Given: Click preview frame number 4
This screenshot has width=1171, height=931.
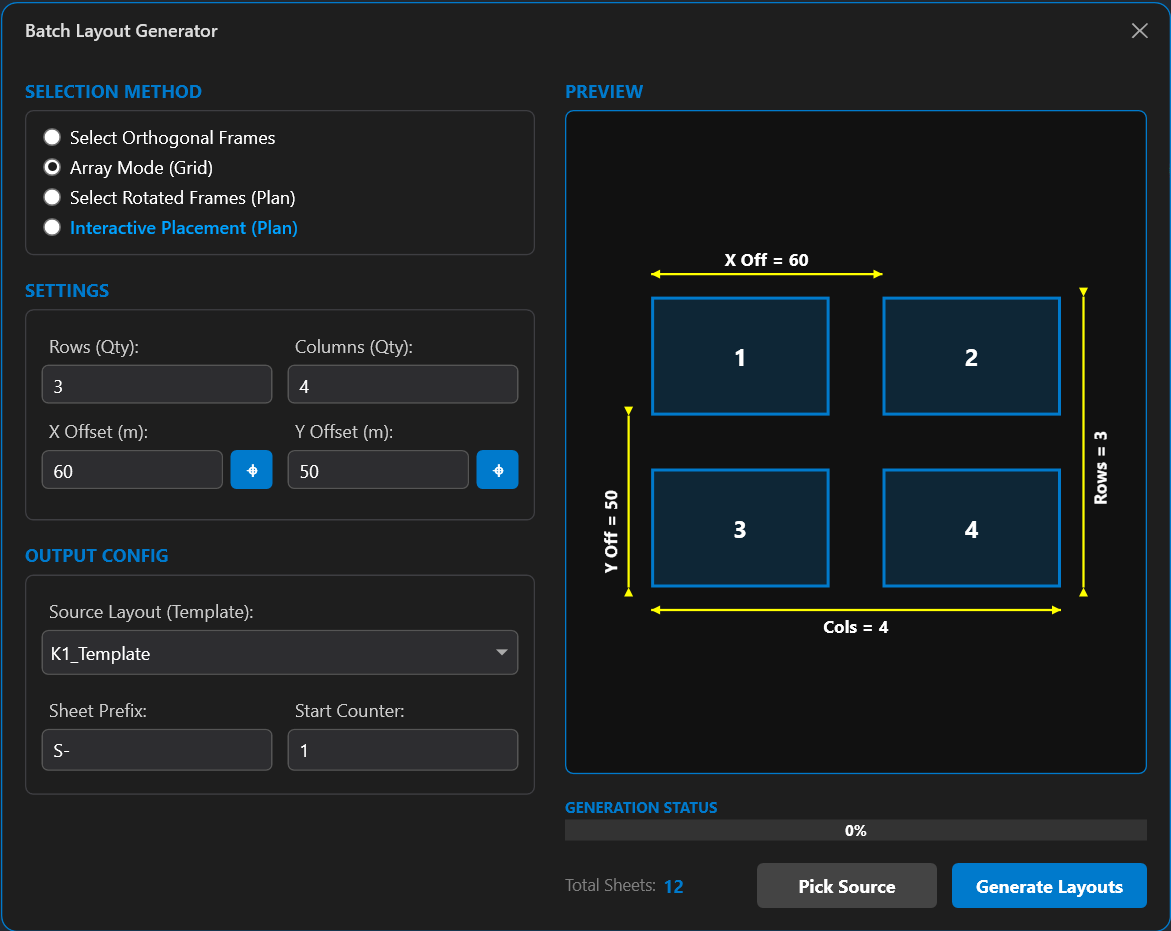Looking at the screenshot, I should click(x=972, y=529).
